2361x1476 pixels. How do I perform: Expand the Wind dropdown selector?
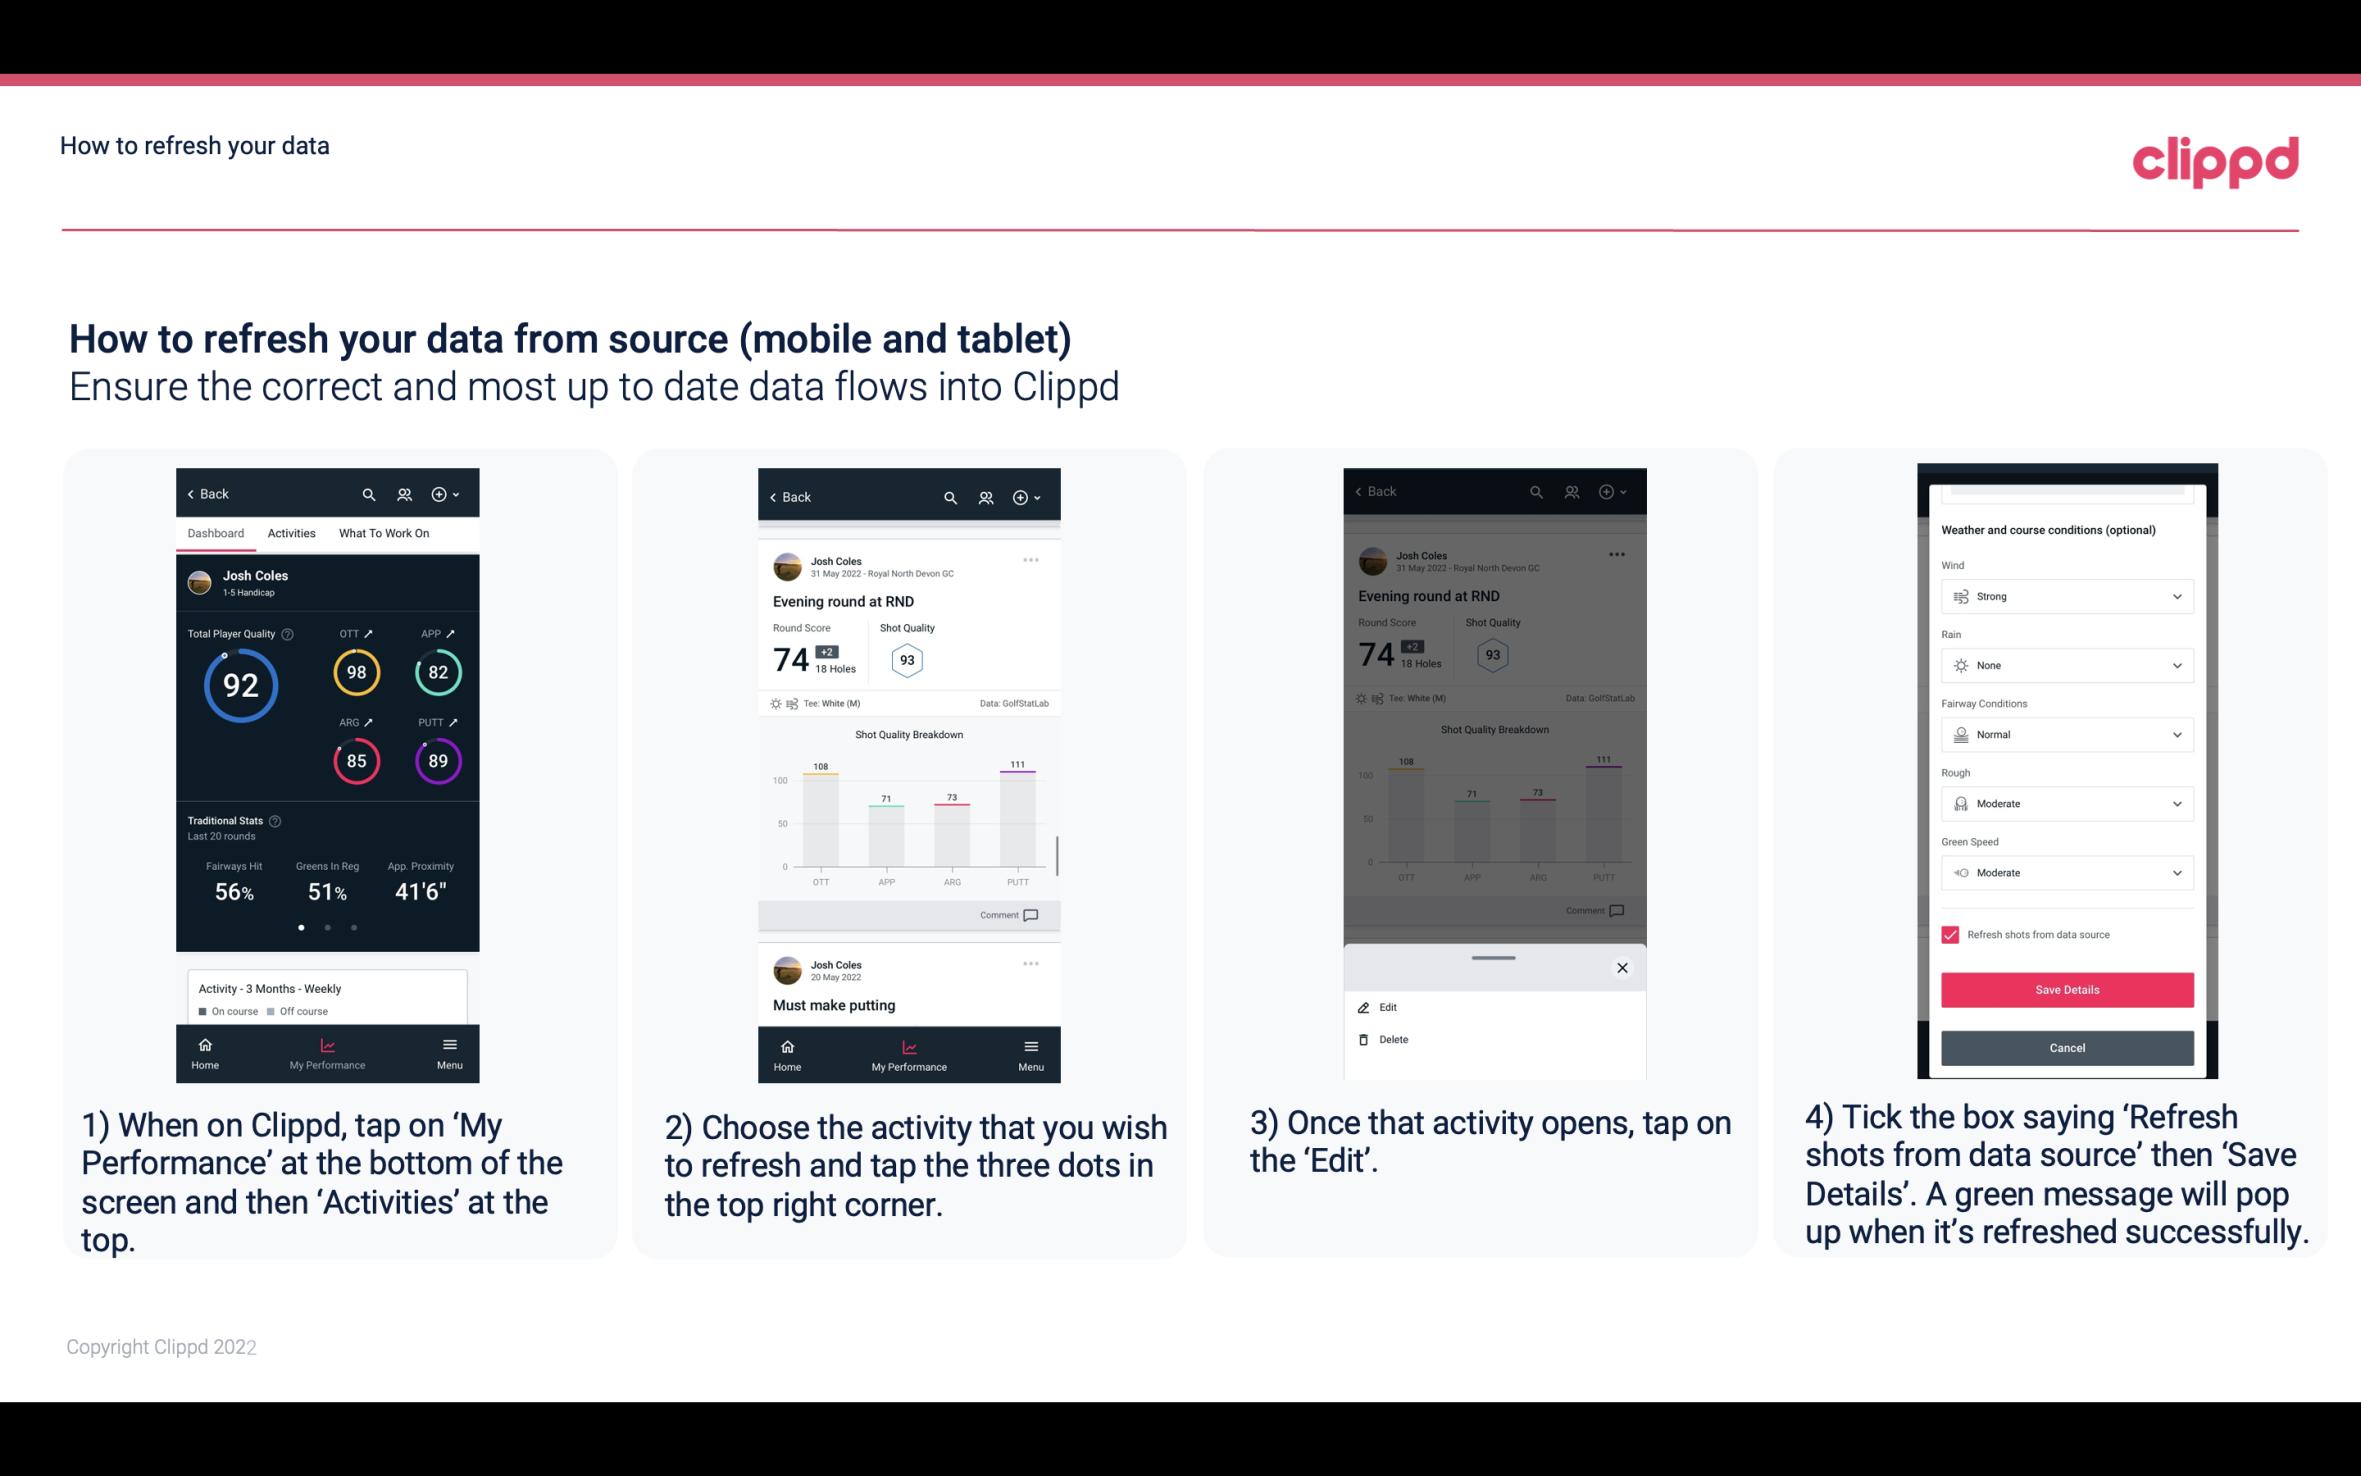tap(2065, 595)
